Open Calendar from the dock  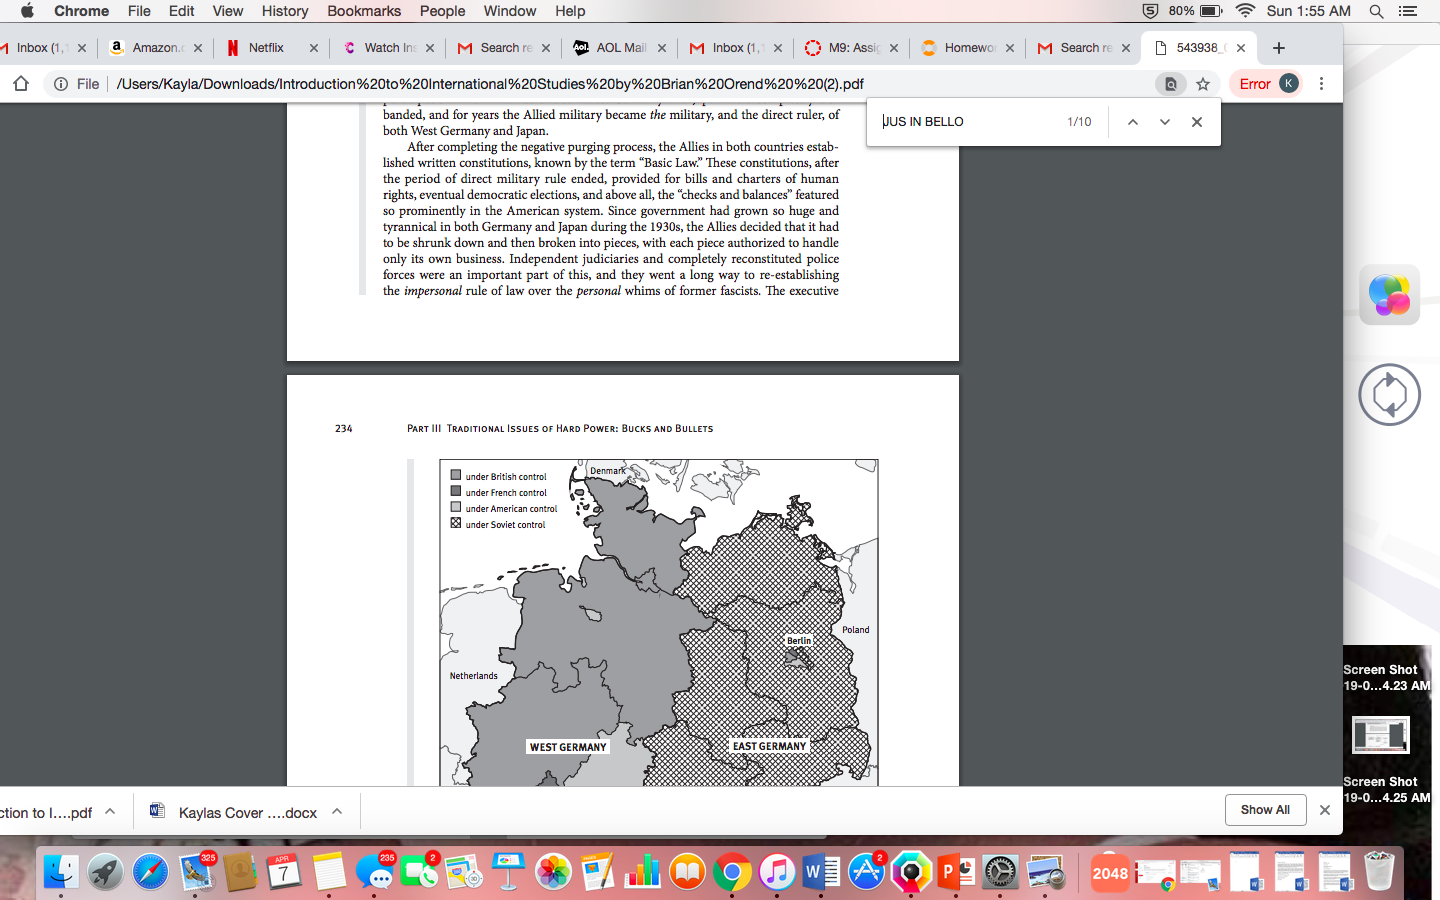284,873
